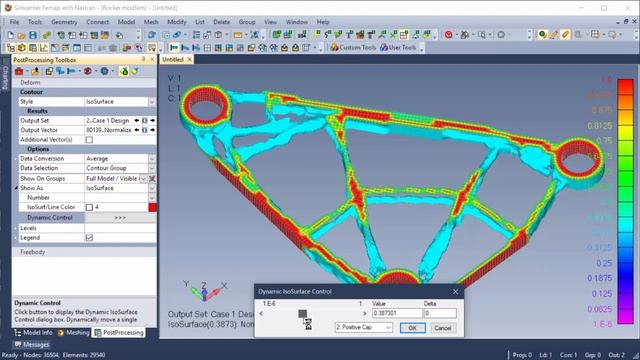
Task: Close the Dynamic IsoSurface Control dialog
Action: pyautogui.click(x=456, y=291)
